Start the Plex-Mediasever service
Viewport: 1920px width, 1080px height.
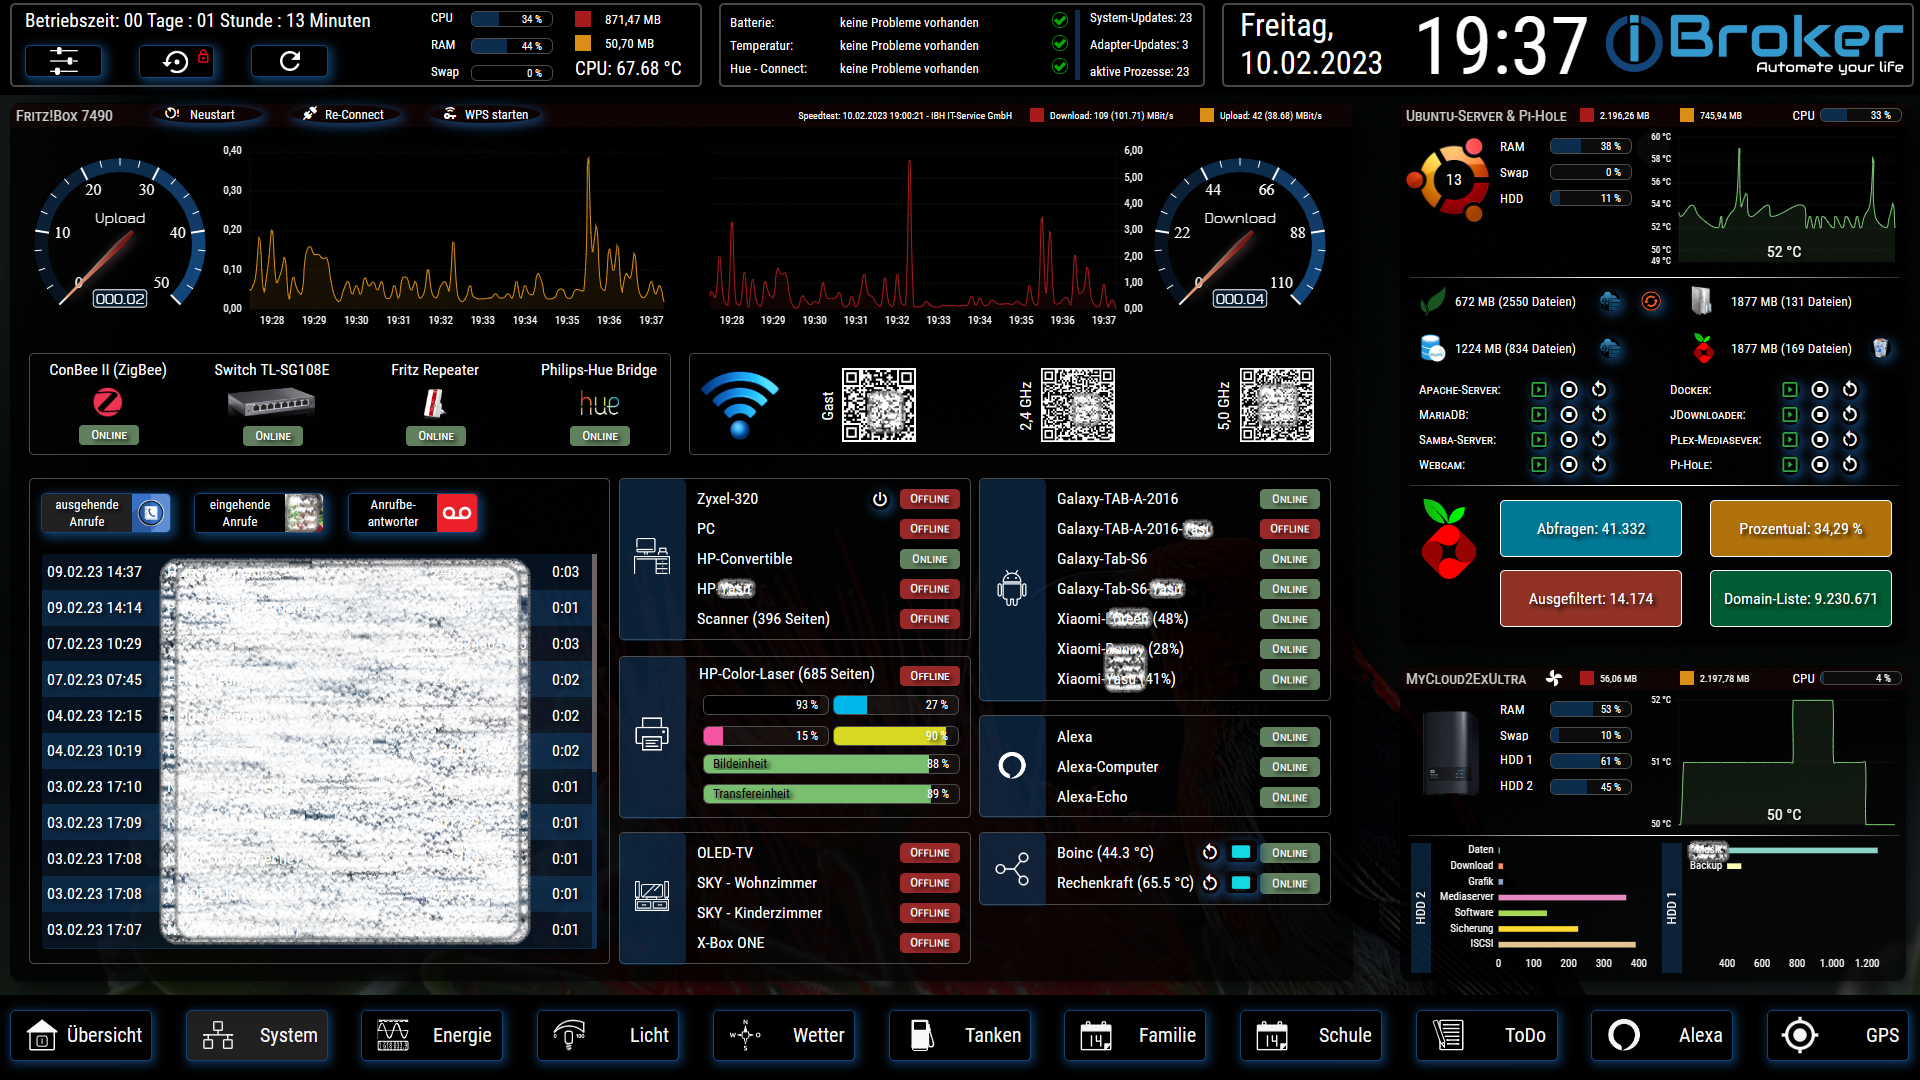click(x=1790, y=440)
